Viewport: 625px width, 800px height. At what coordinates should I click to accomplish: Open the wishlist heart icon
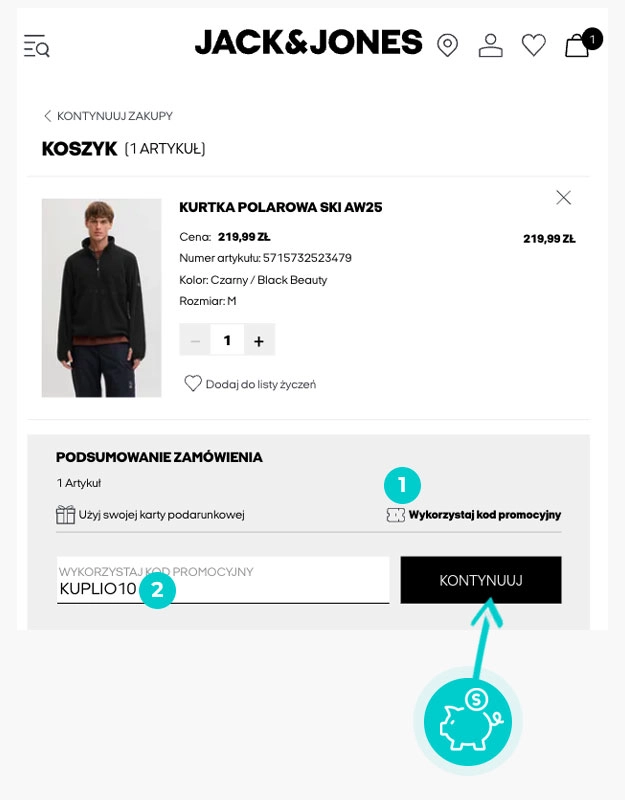tap(533, 46)
